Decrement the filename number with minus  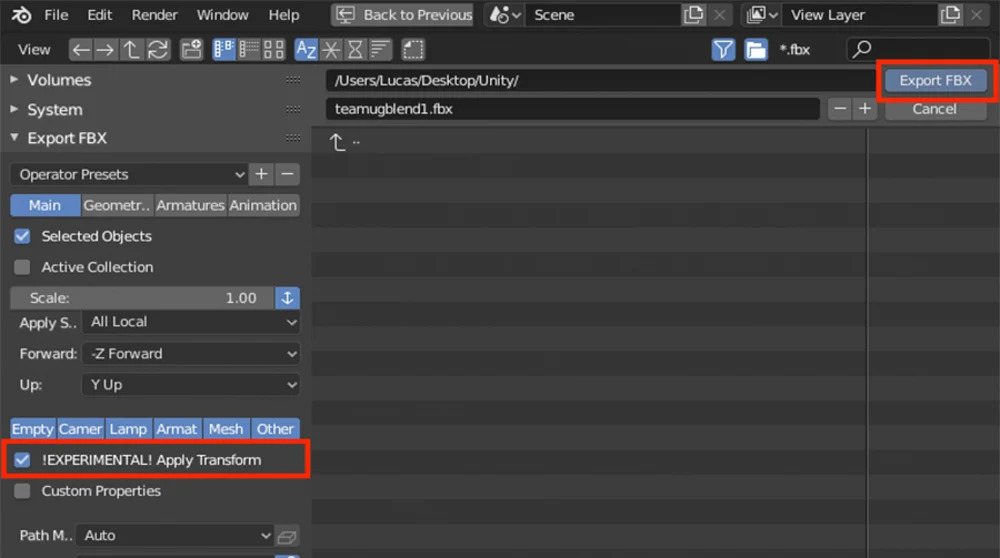coord(841,108)
